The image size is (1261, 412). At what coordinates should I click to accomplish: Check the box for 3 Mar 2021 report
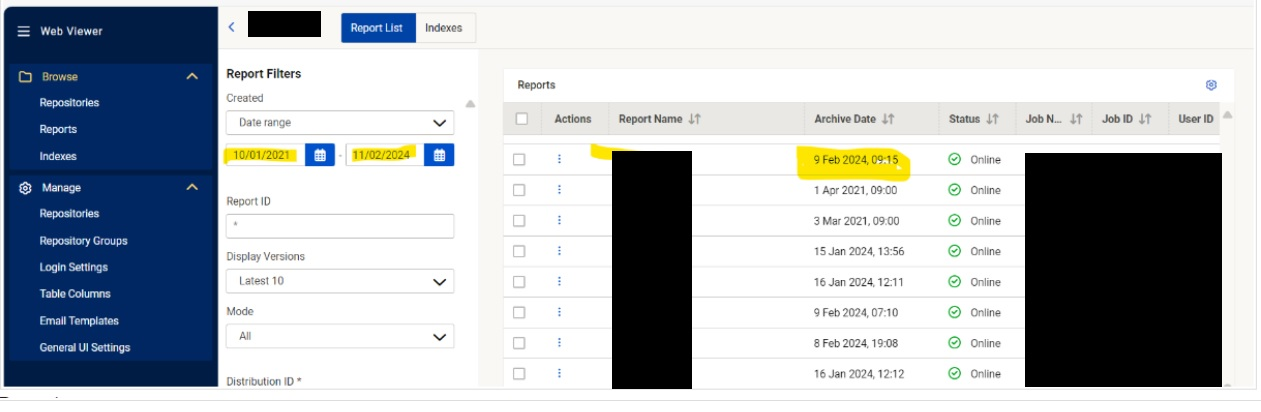pos(519,221)
